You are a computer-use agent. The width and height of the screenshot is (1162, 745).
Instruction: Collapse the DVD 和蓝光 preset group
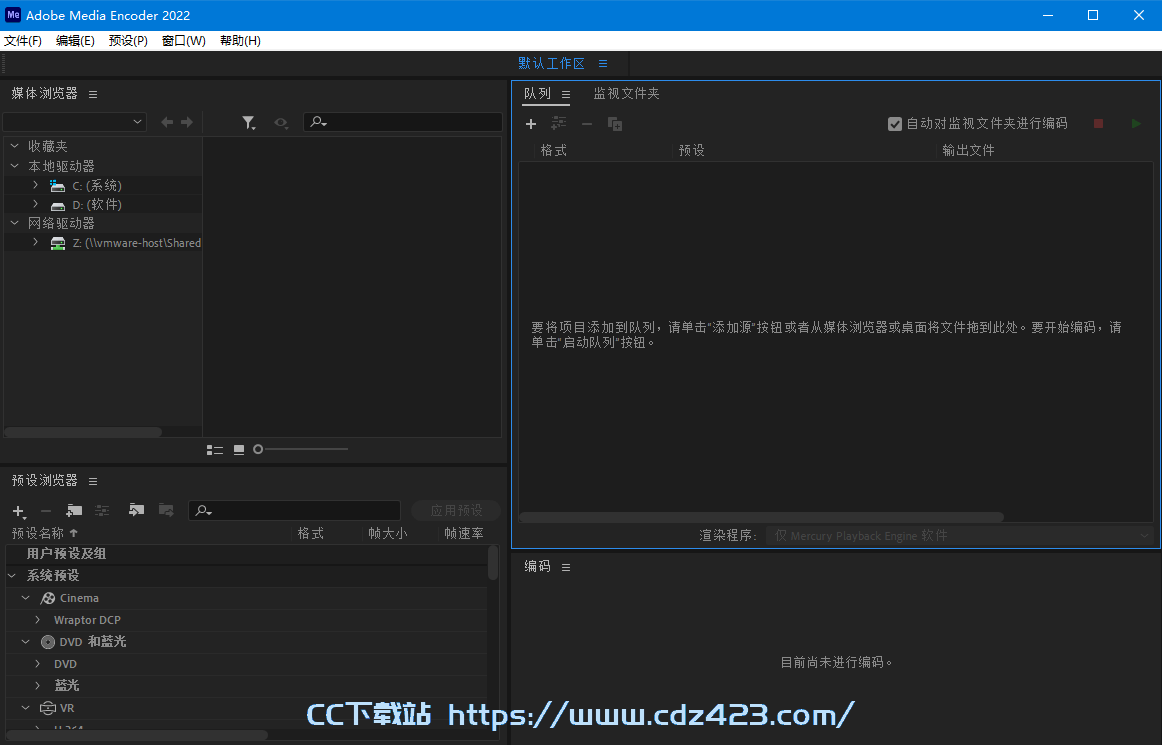click(25, 641)
